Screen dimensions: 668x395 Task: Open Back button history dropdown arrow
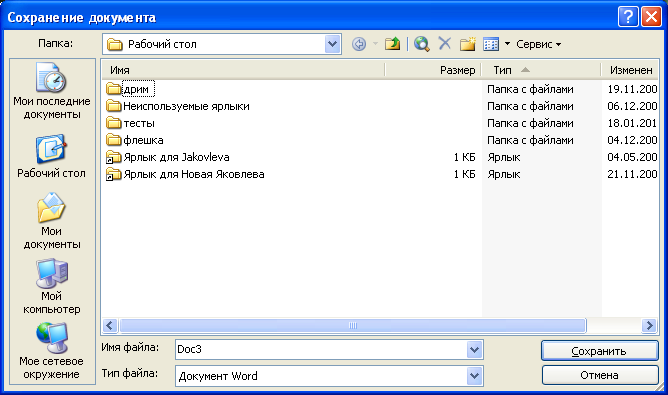(375, 44)
